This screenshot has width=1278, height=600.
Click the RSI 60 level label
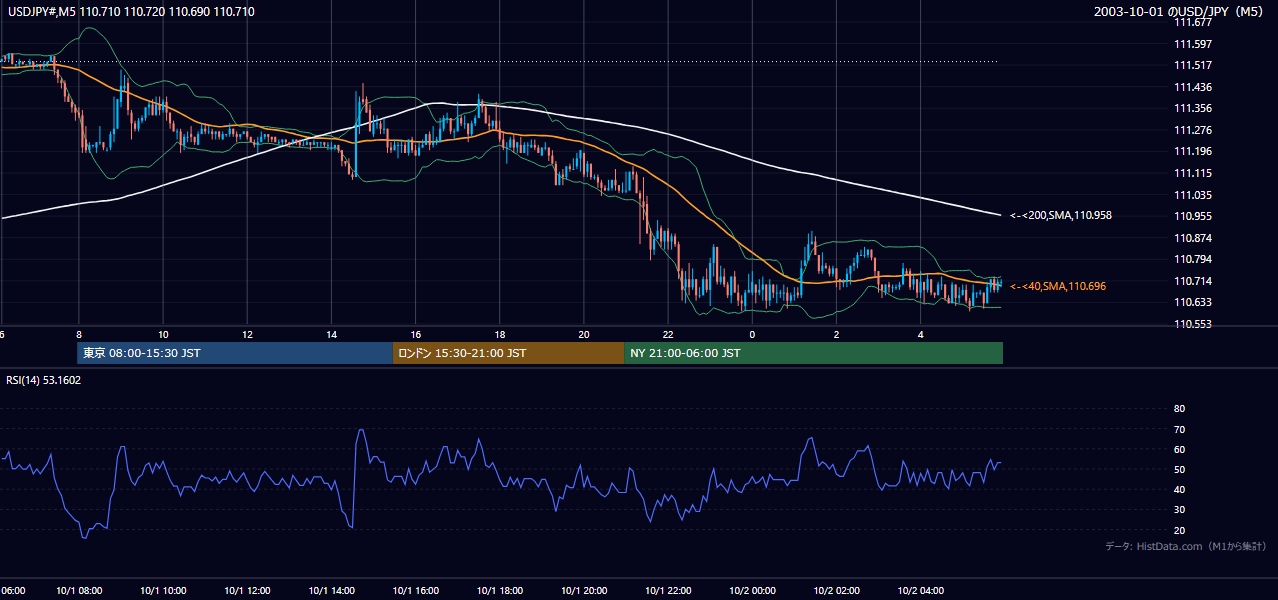click(1179, 449)
